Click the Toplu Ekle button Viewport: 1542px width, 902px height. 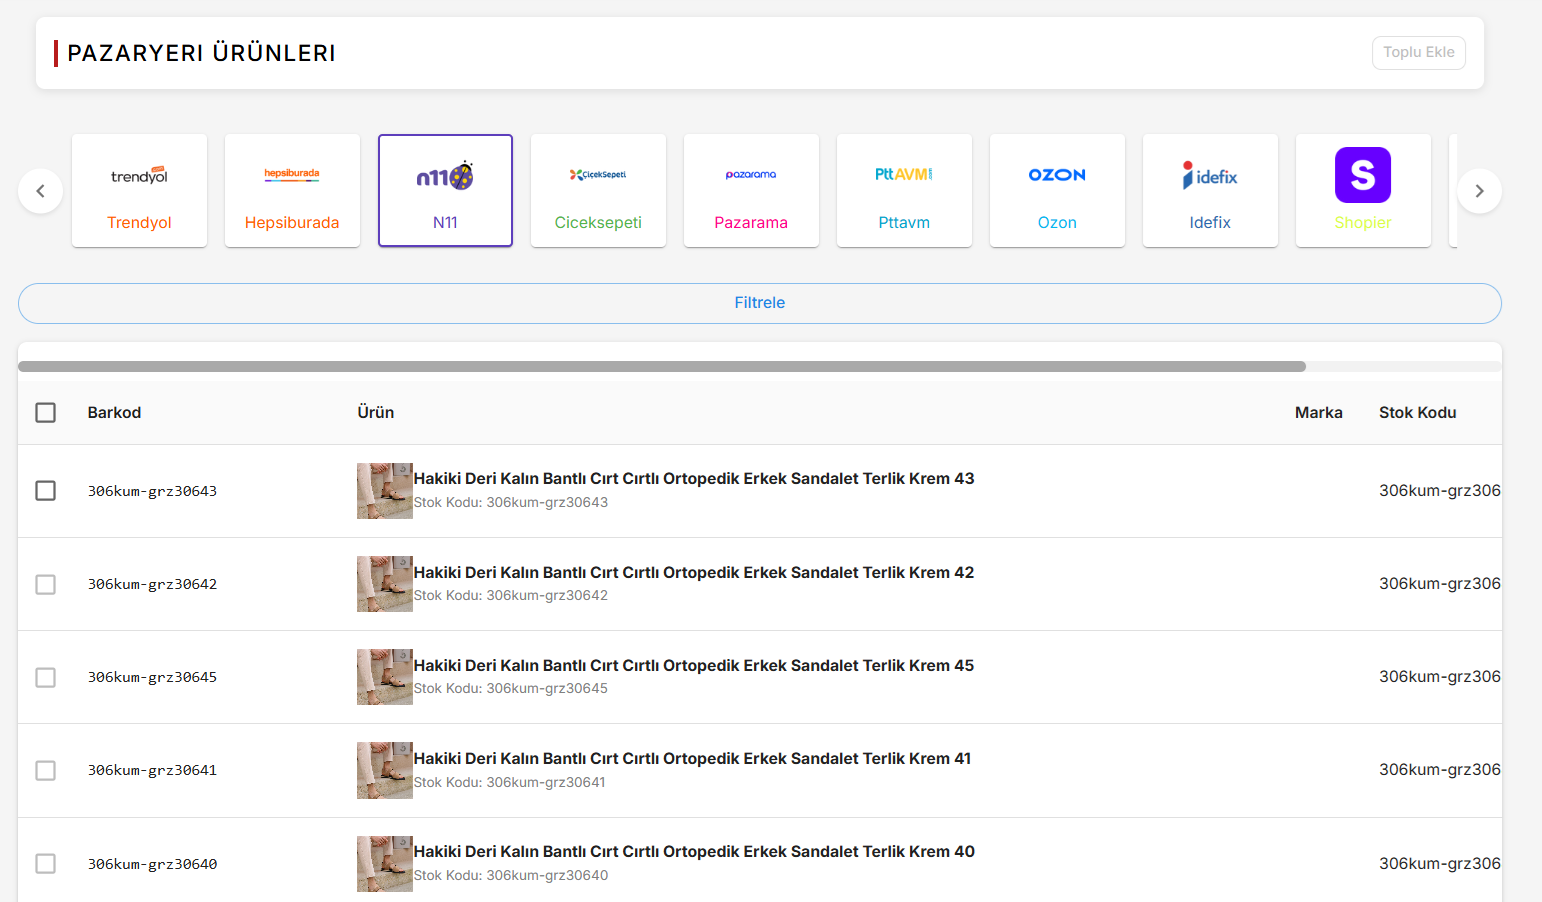tap(1418, 53)
